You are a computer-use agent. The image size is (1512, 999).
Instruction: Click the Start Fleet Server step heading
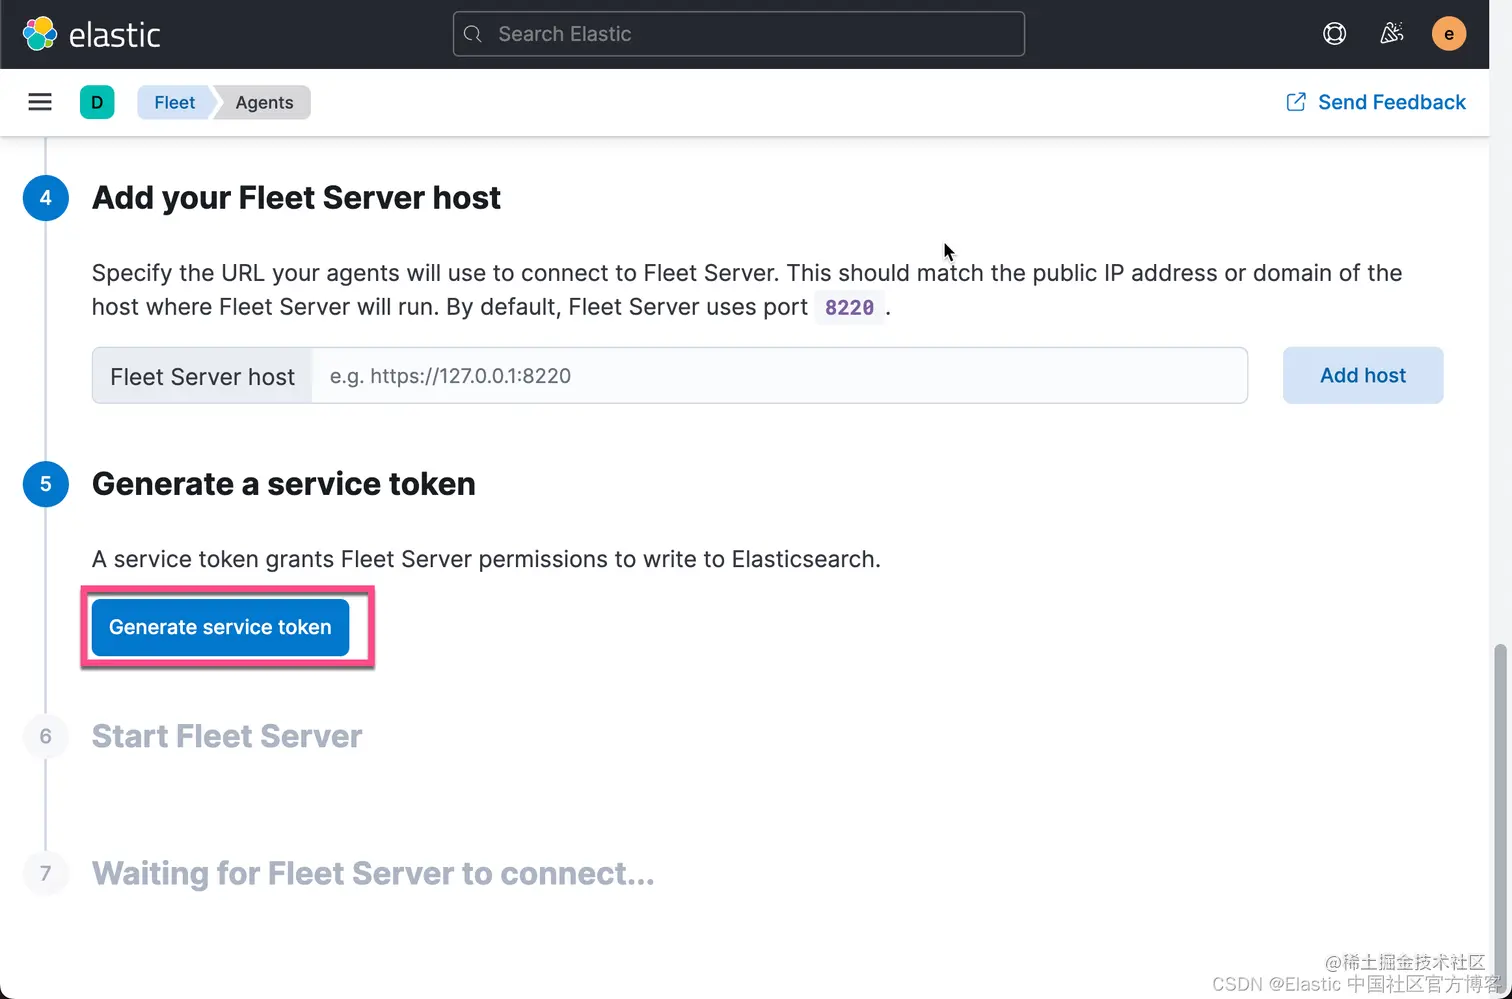(227, 736)
